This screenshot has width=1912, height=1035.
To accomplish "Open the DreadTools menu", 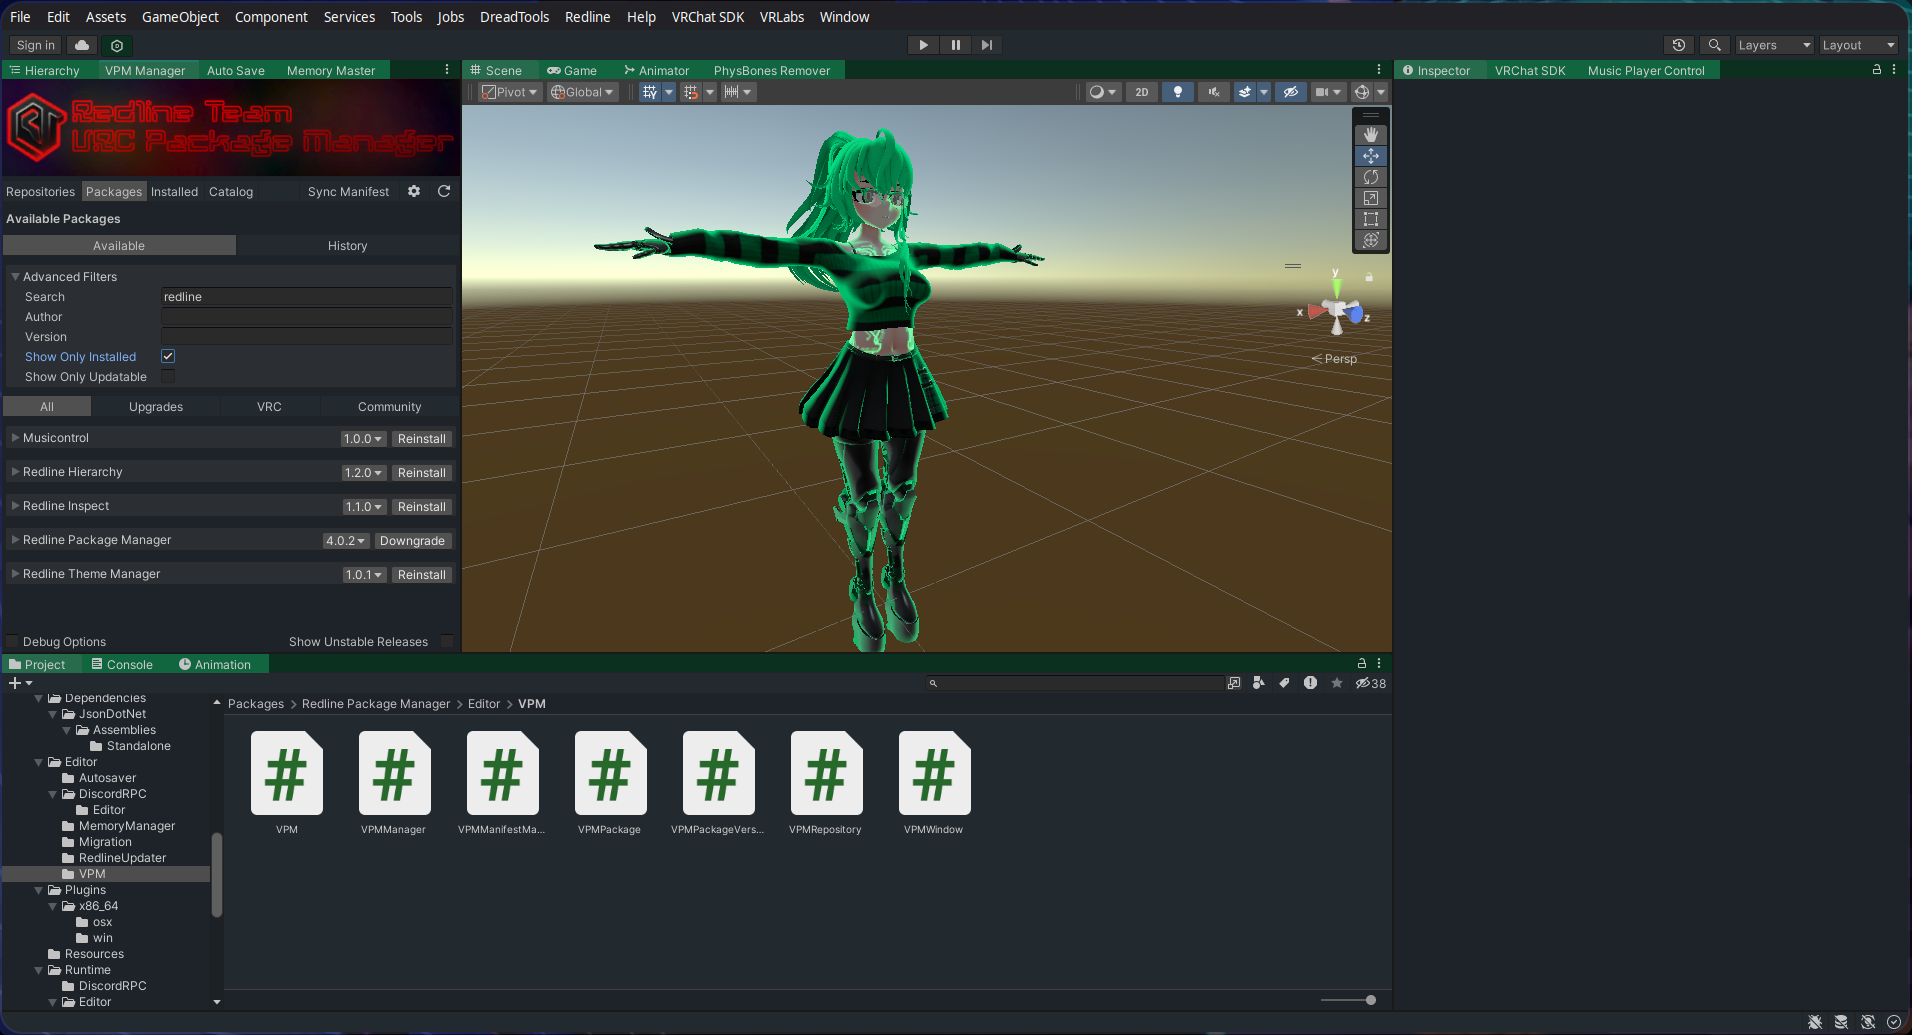I will click(x=514, y=17).
